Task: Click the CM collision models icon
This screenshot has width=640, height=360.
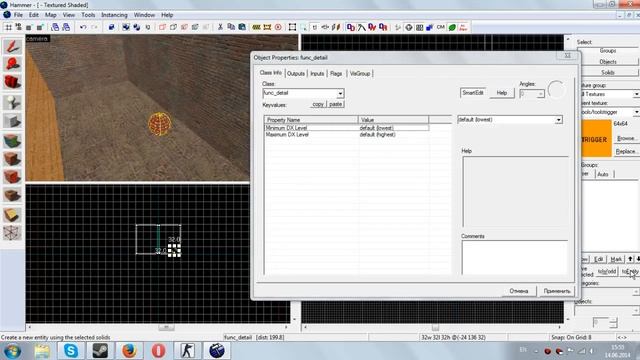Action: pyautogui.click(x=440, y=27)
